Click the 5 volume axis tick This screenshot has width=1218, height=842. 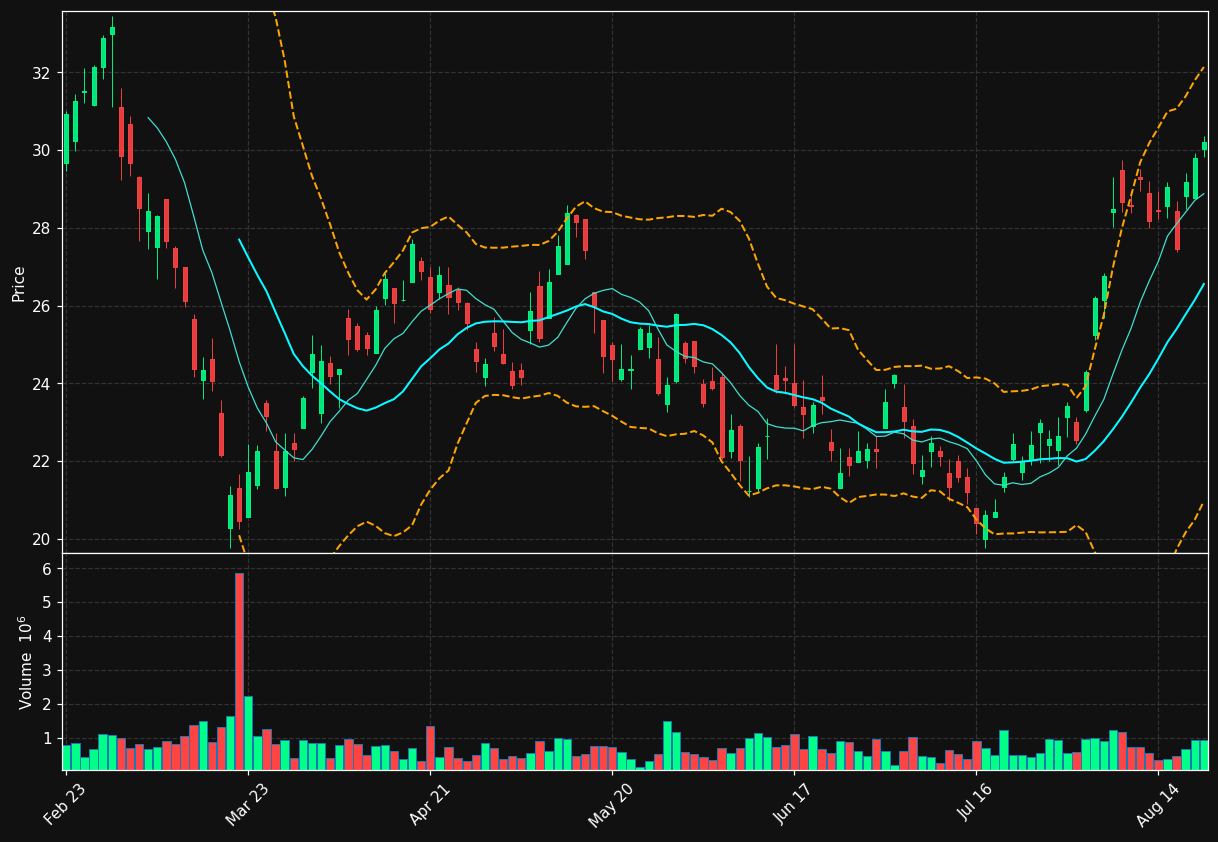coord(46,603)
